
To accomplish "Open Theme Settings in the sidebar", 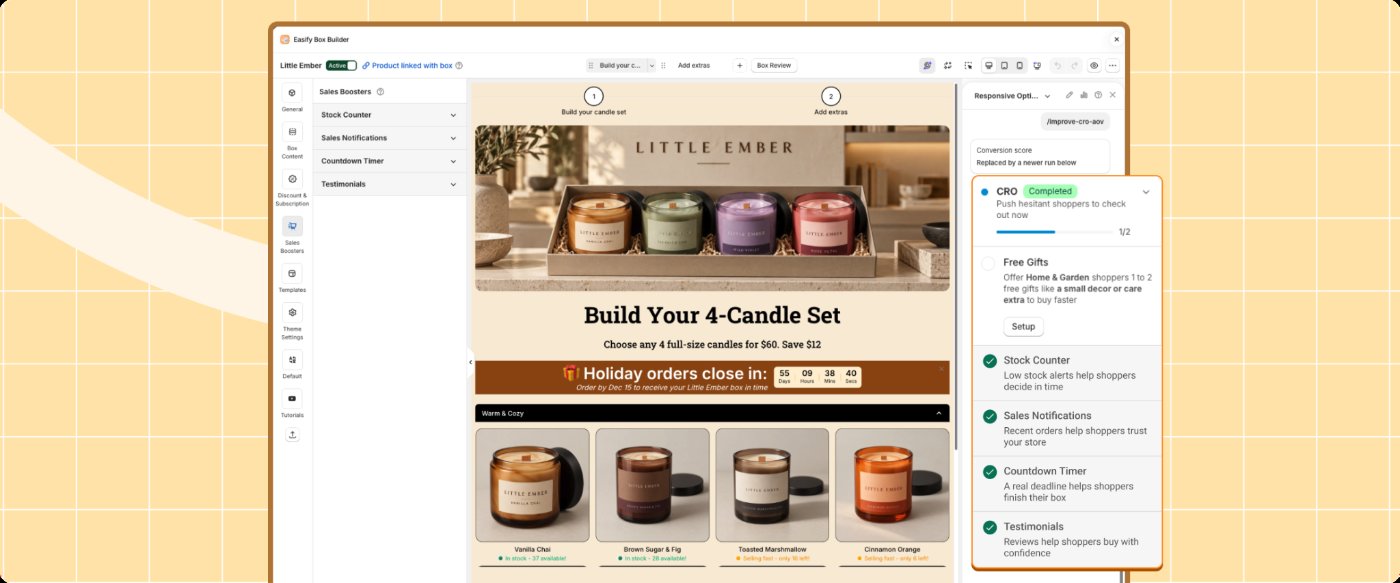I will tap(292, 321).
